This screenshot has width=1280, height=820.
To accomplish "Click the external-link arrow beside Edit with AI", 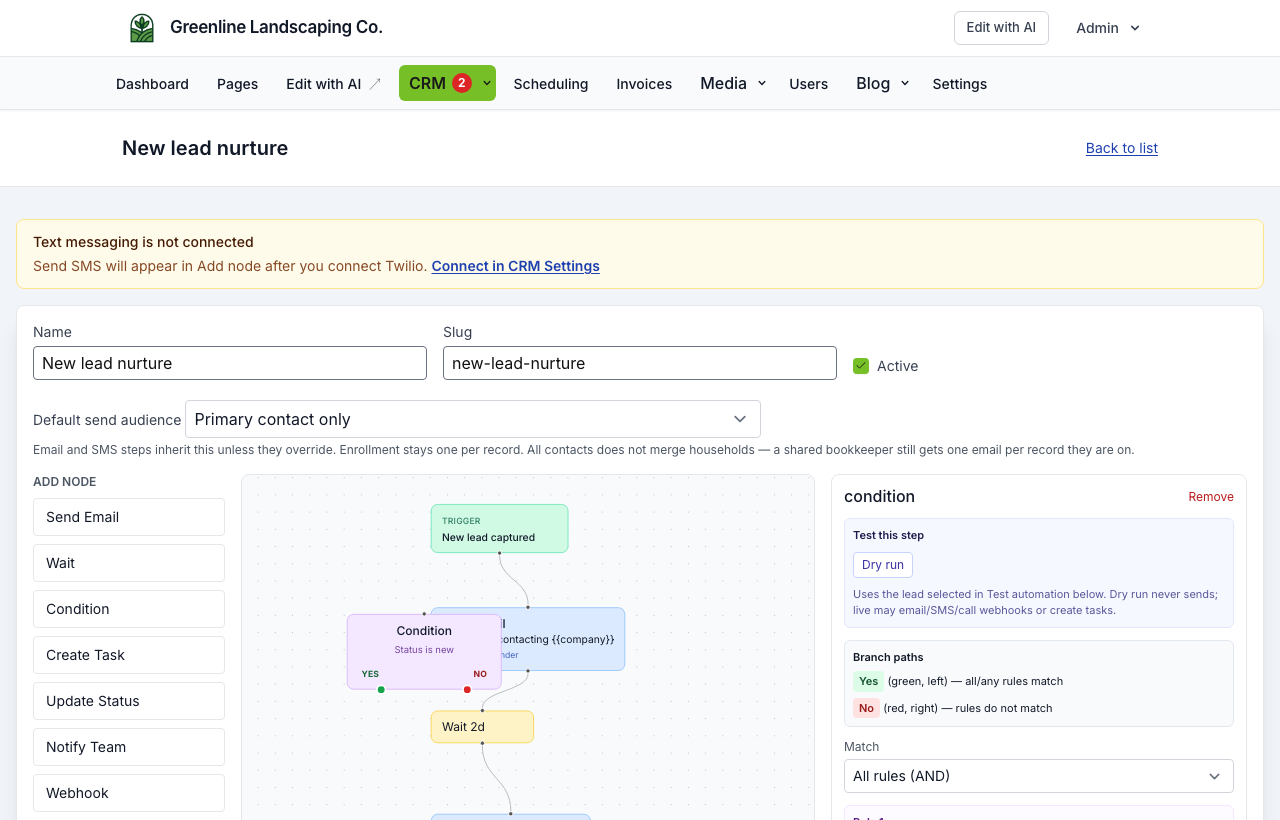I will click(x=375, y=84).
